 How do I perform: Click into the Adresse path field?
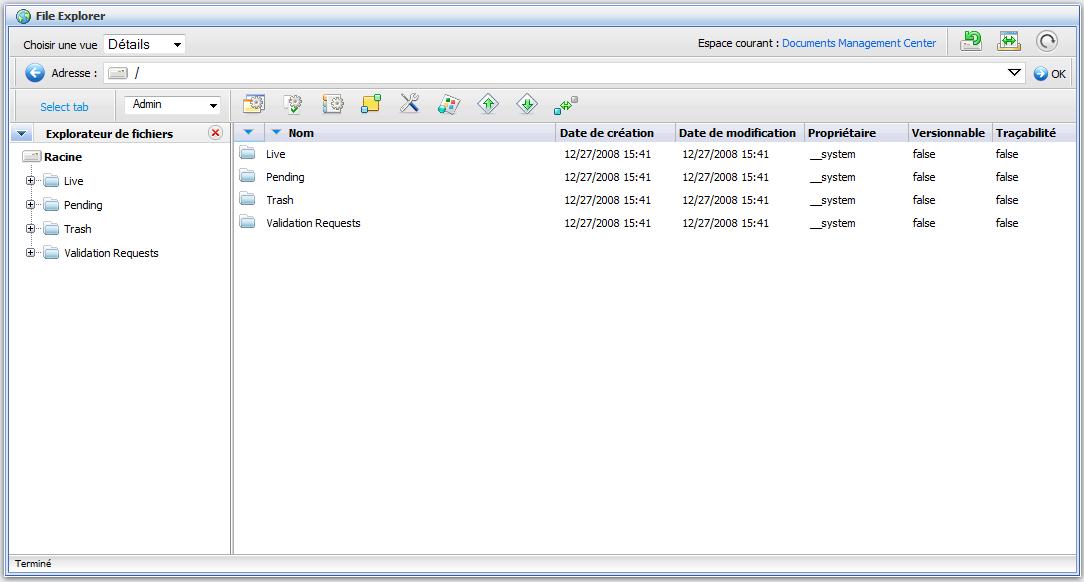coord(566,73)
